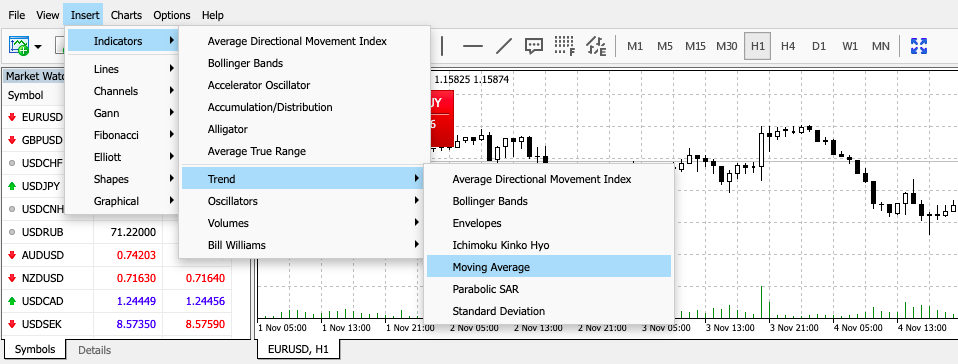Insert the Envelopes indicator
This screenshot has width=958, height=364.
click(x=549, y=223)
